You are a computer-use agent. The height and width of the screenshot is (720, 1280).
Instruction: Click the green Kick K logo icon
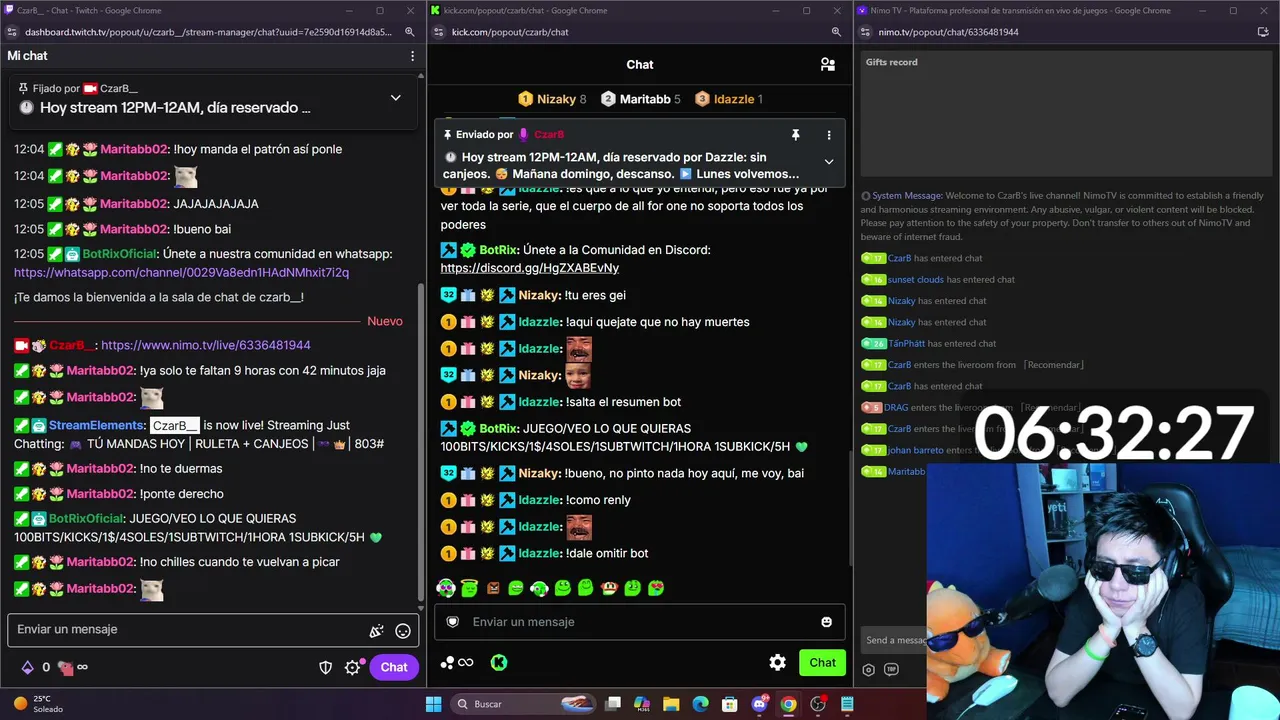pyautogui.click(x=499, y=662)
